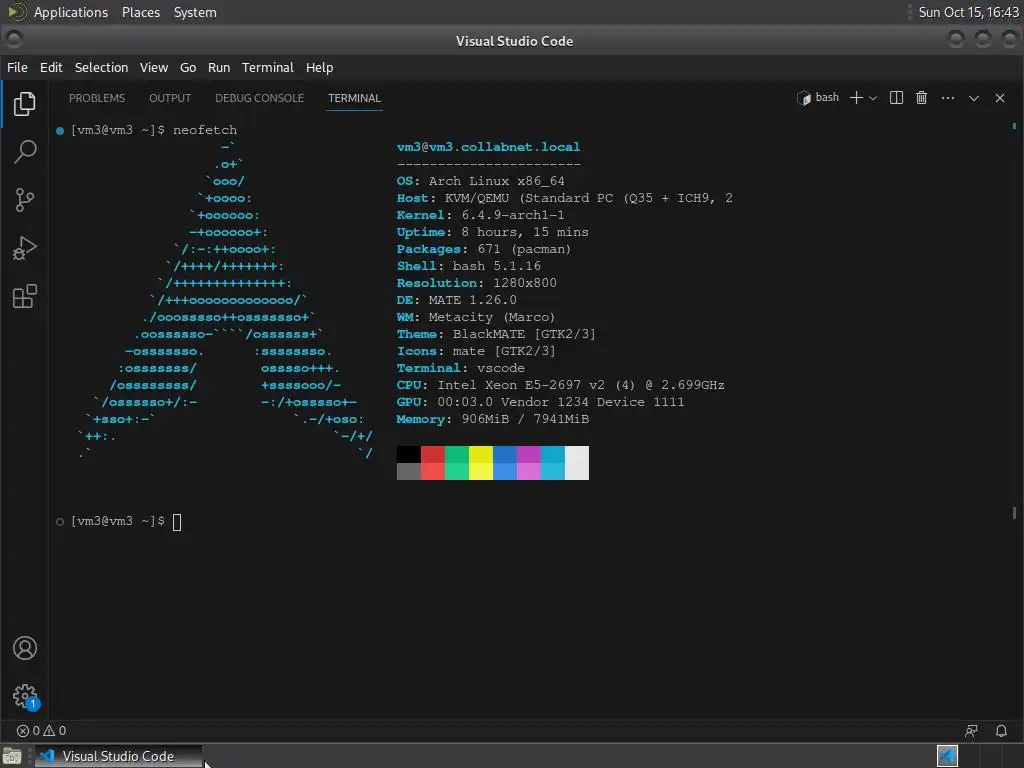Click the neofetch command decoration dot
The height and width of the screenshot is (768, 1024).
click(60, 131)
